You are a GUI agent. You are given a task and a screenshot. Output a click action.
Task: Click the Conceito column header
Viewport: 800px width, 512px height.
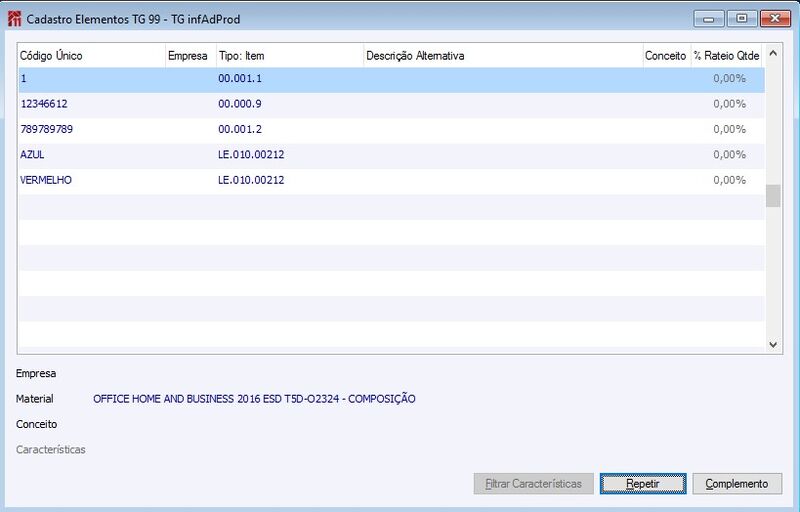pyautogui.click(x=666, y=56)
